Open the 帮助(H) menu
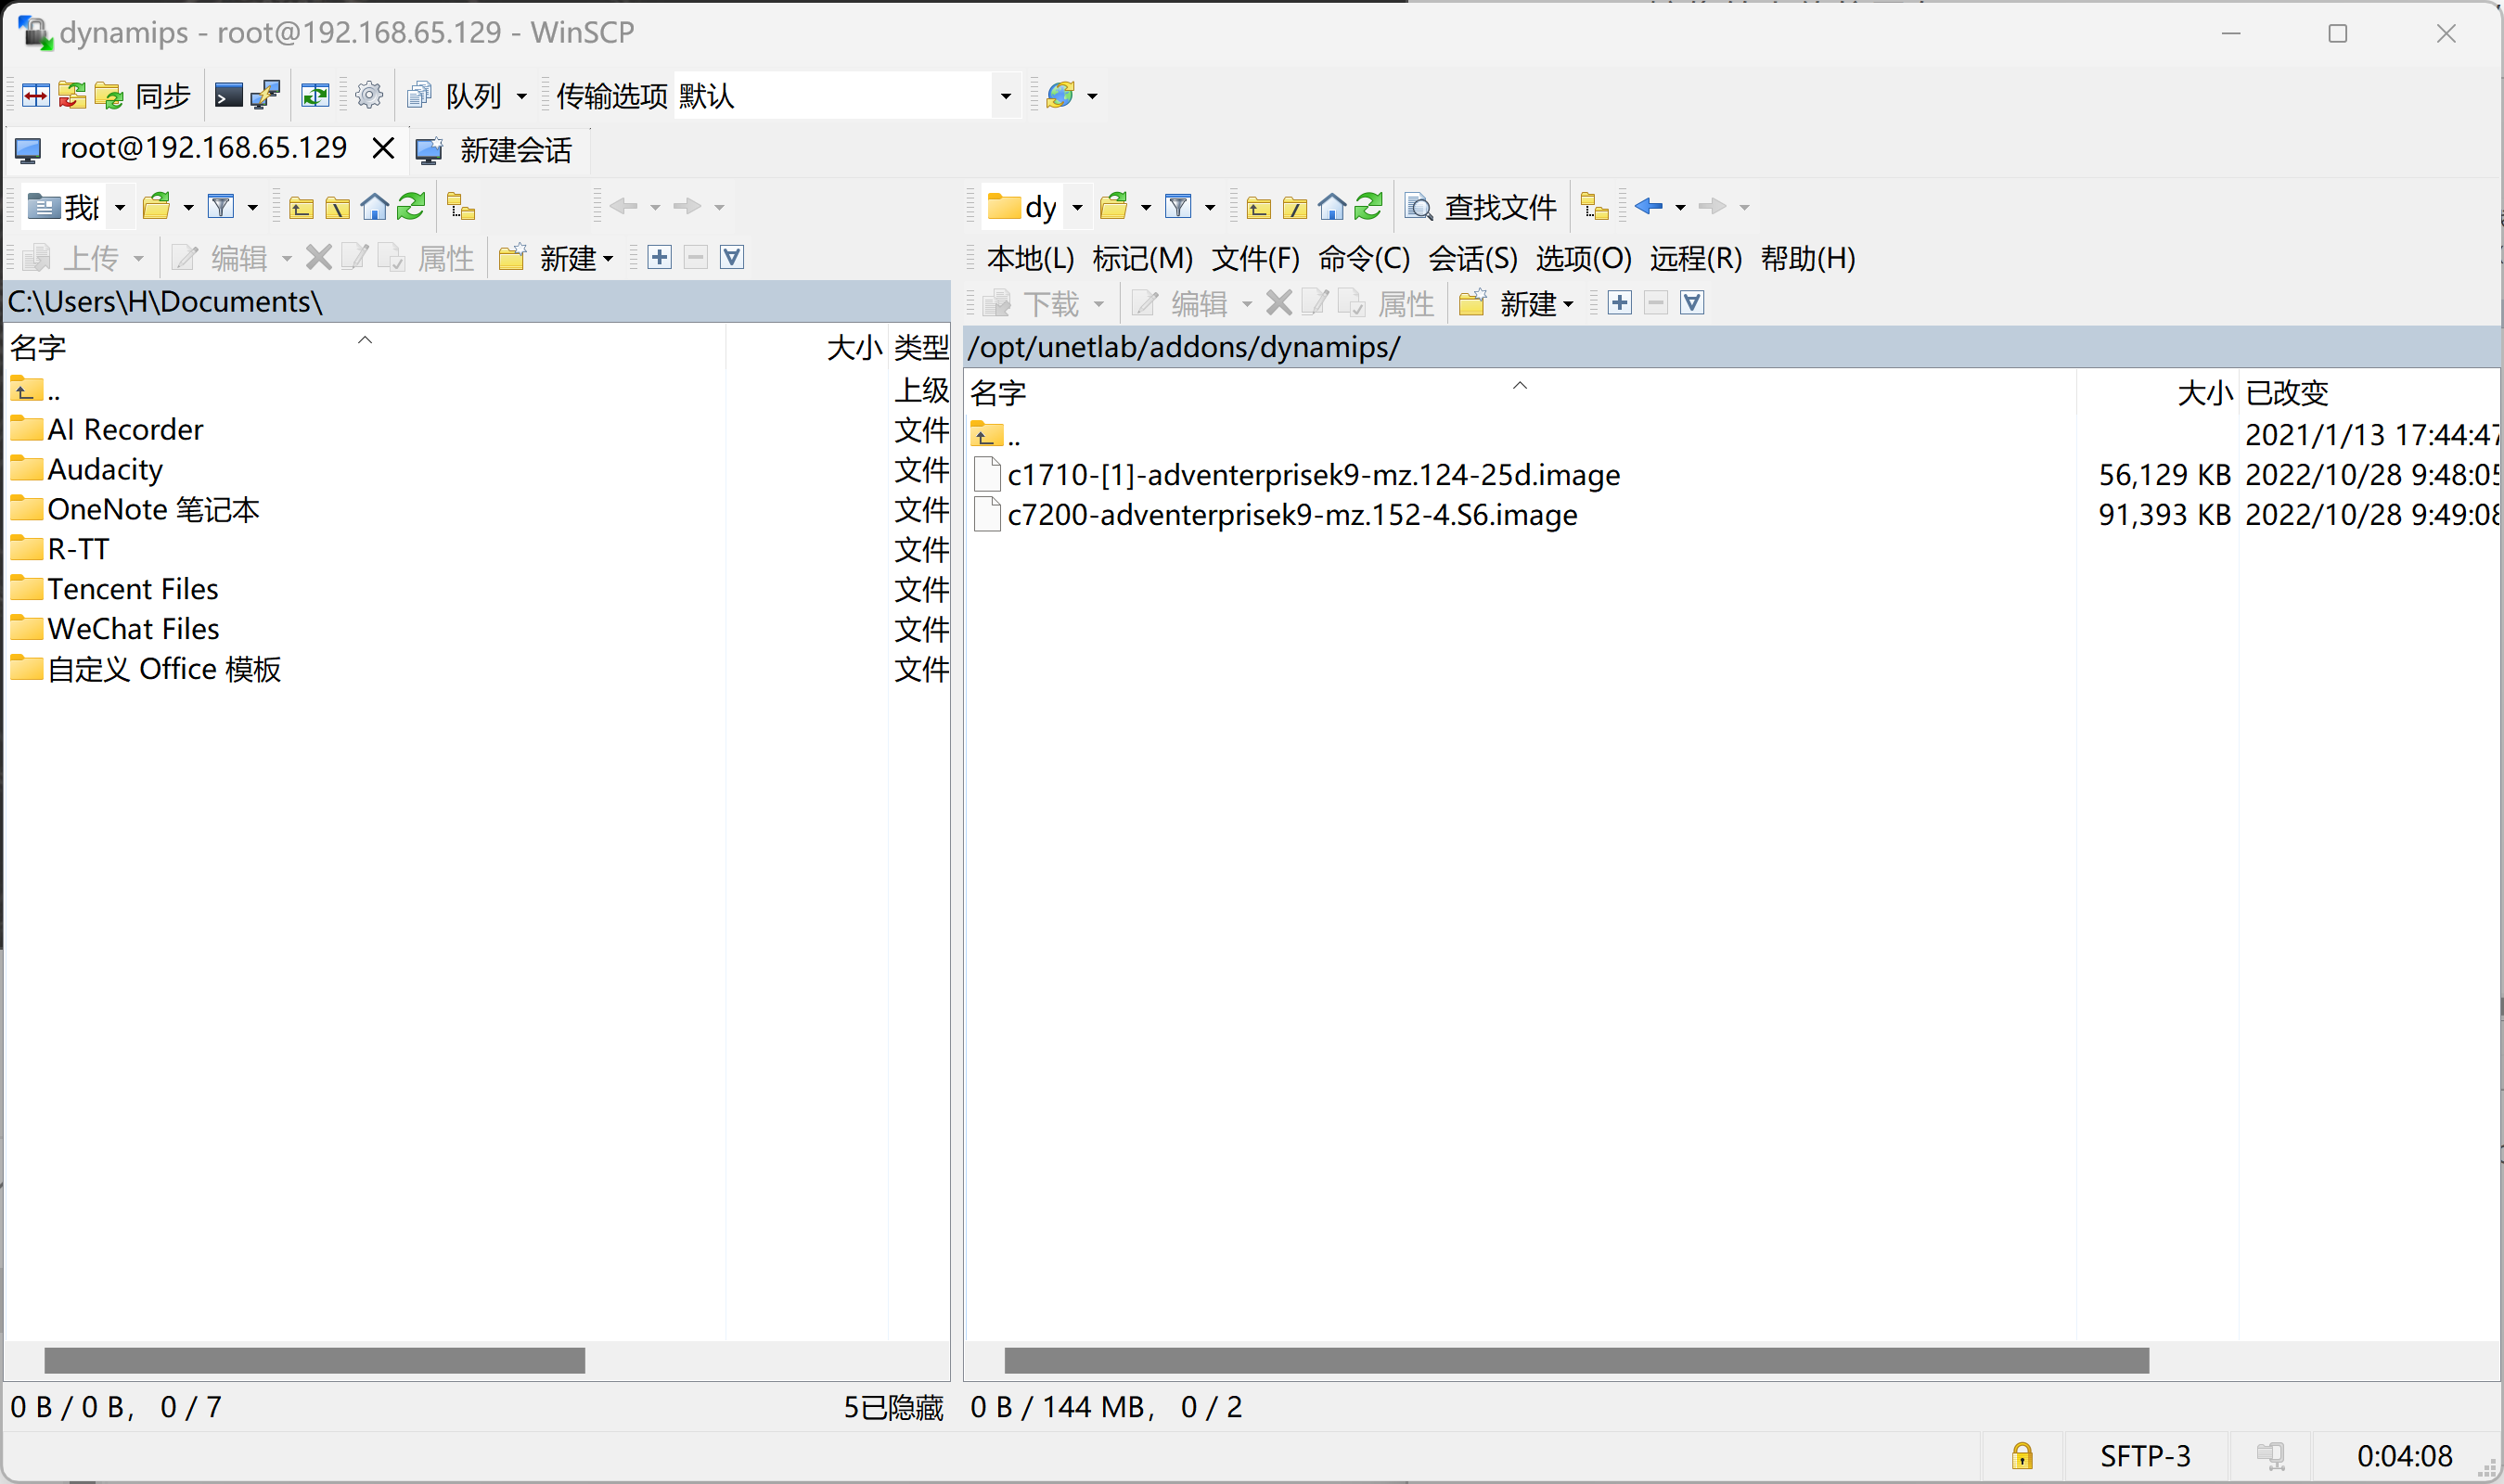Viewport: 2504px width, 1484px height. 1808,258
